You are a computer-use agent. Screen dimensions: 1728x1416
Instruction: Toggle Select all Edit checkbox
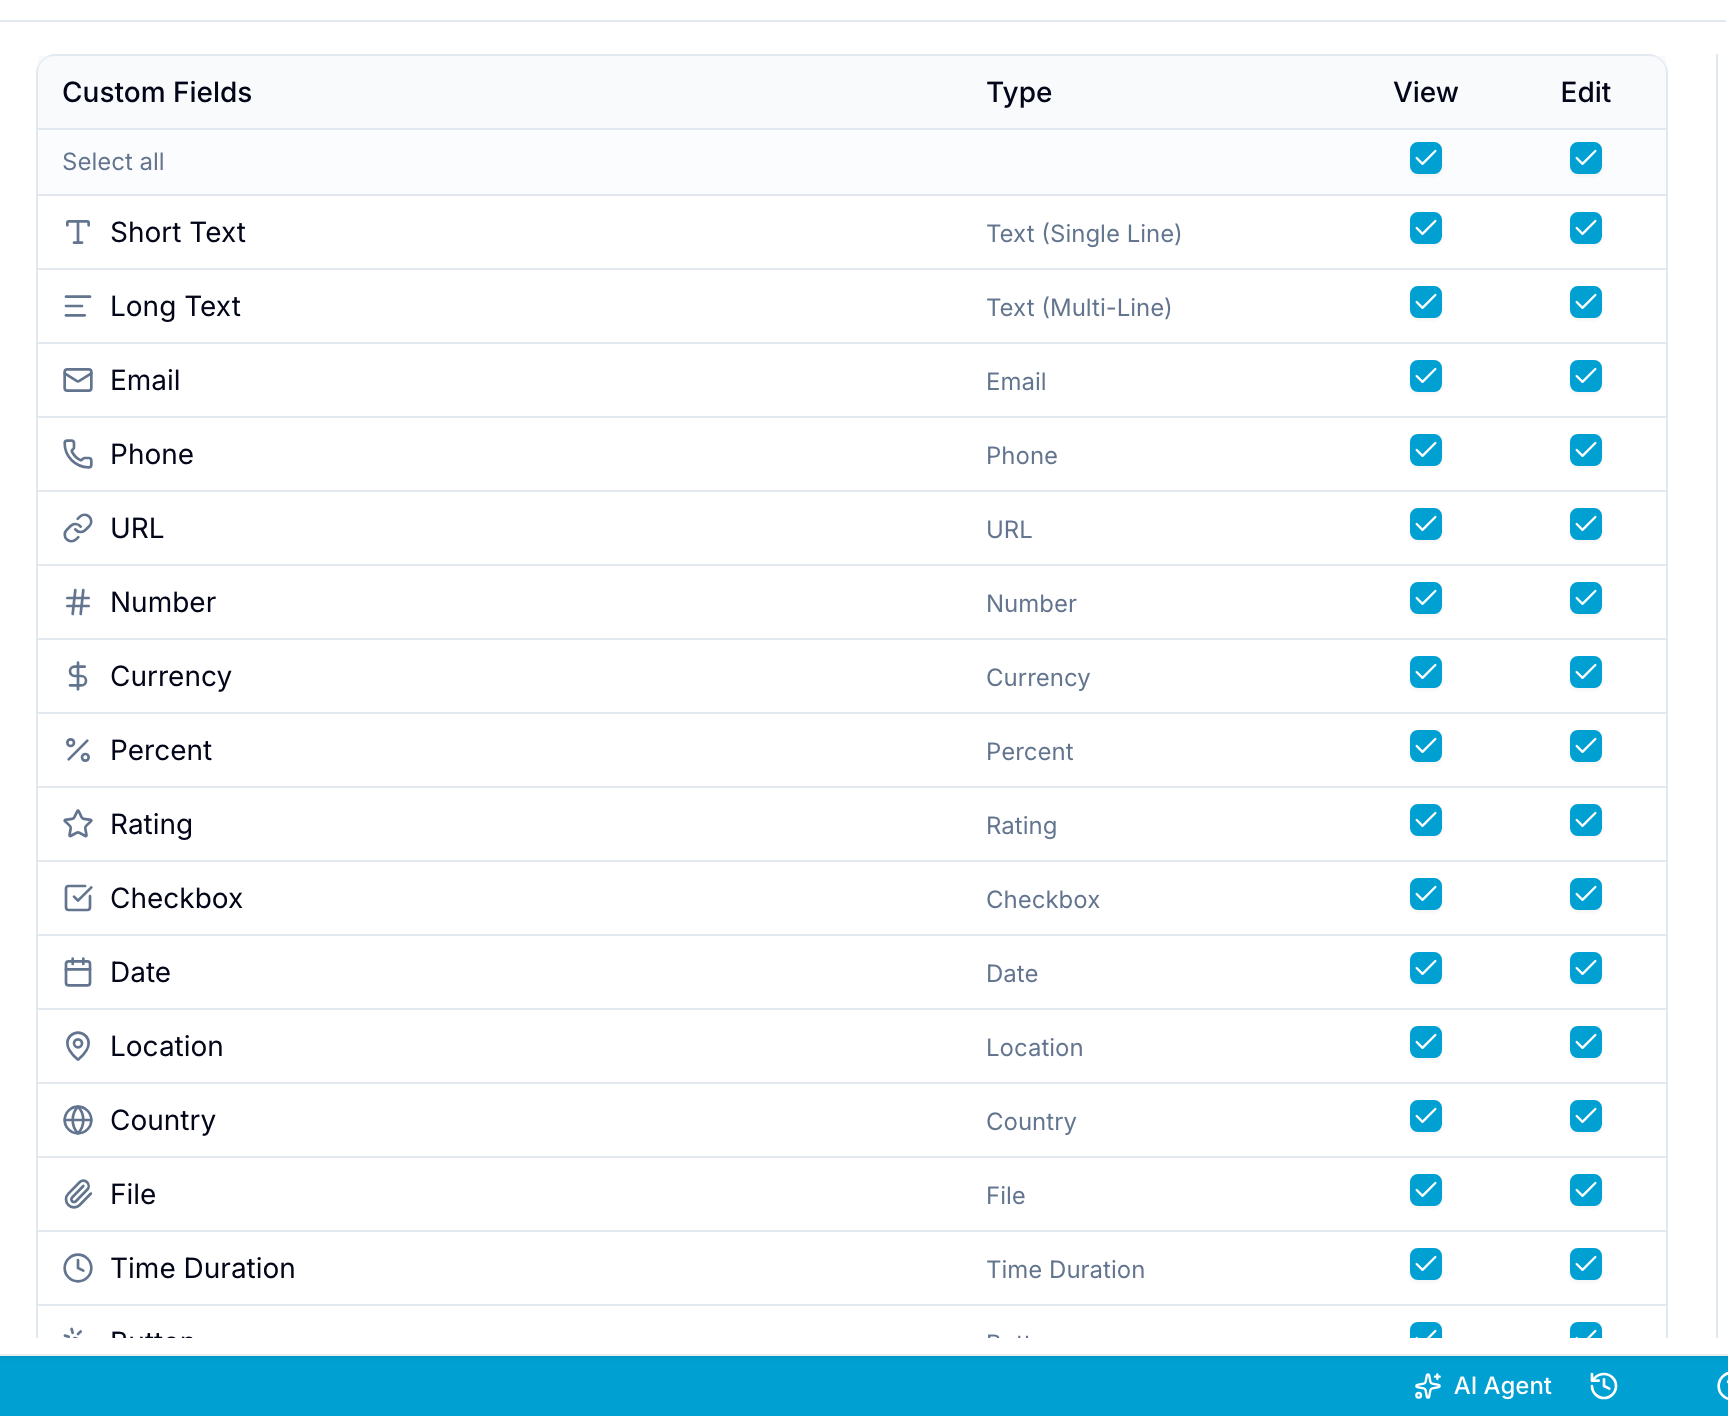point(1586,158)
